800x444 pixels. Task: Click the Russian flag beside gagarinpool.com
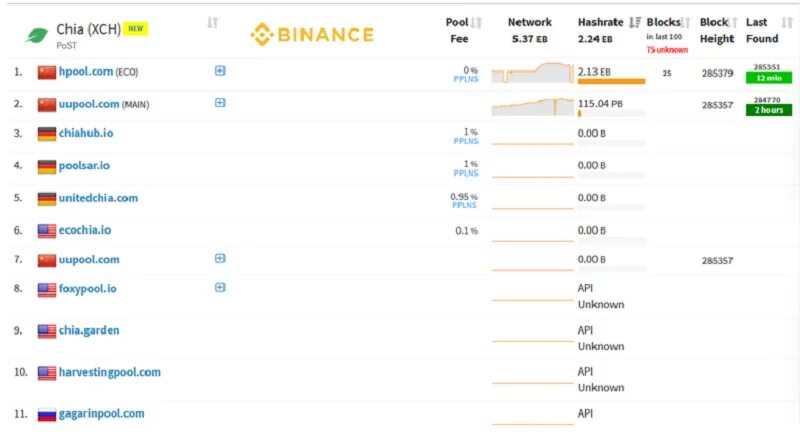click(47, 414)
